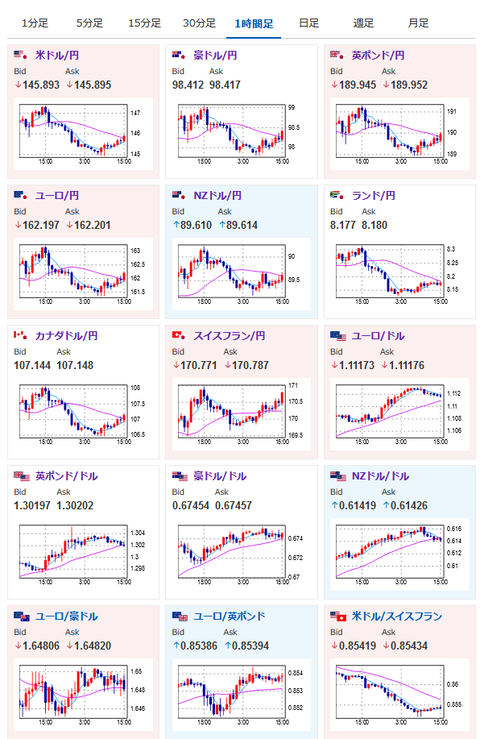The width and height of the screenshot is (480, 739).
Task: Switch to the 日足 daily tab
Action: tap(309, 23)
